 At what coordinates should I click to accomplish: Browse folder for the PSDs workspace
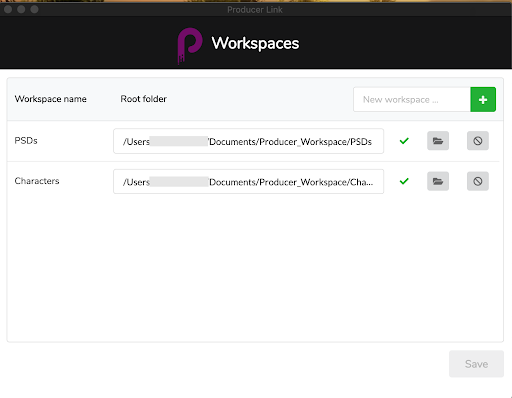point(438,141)
